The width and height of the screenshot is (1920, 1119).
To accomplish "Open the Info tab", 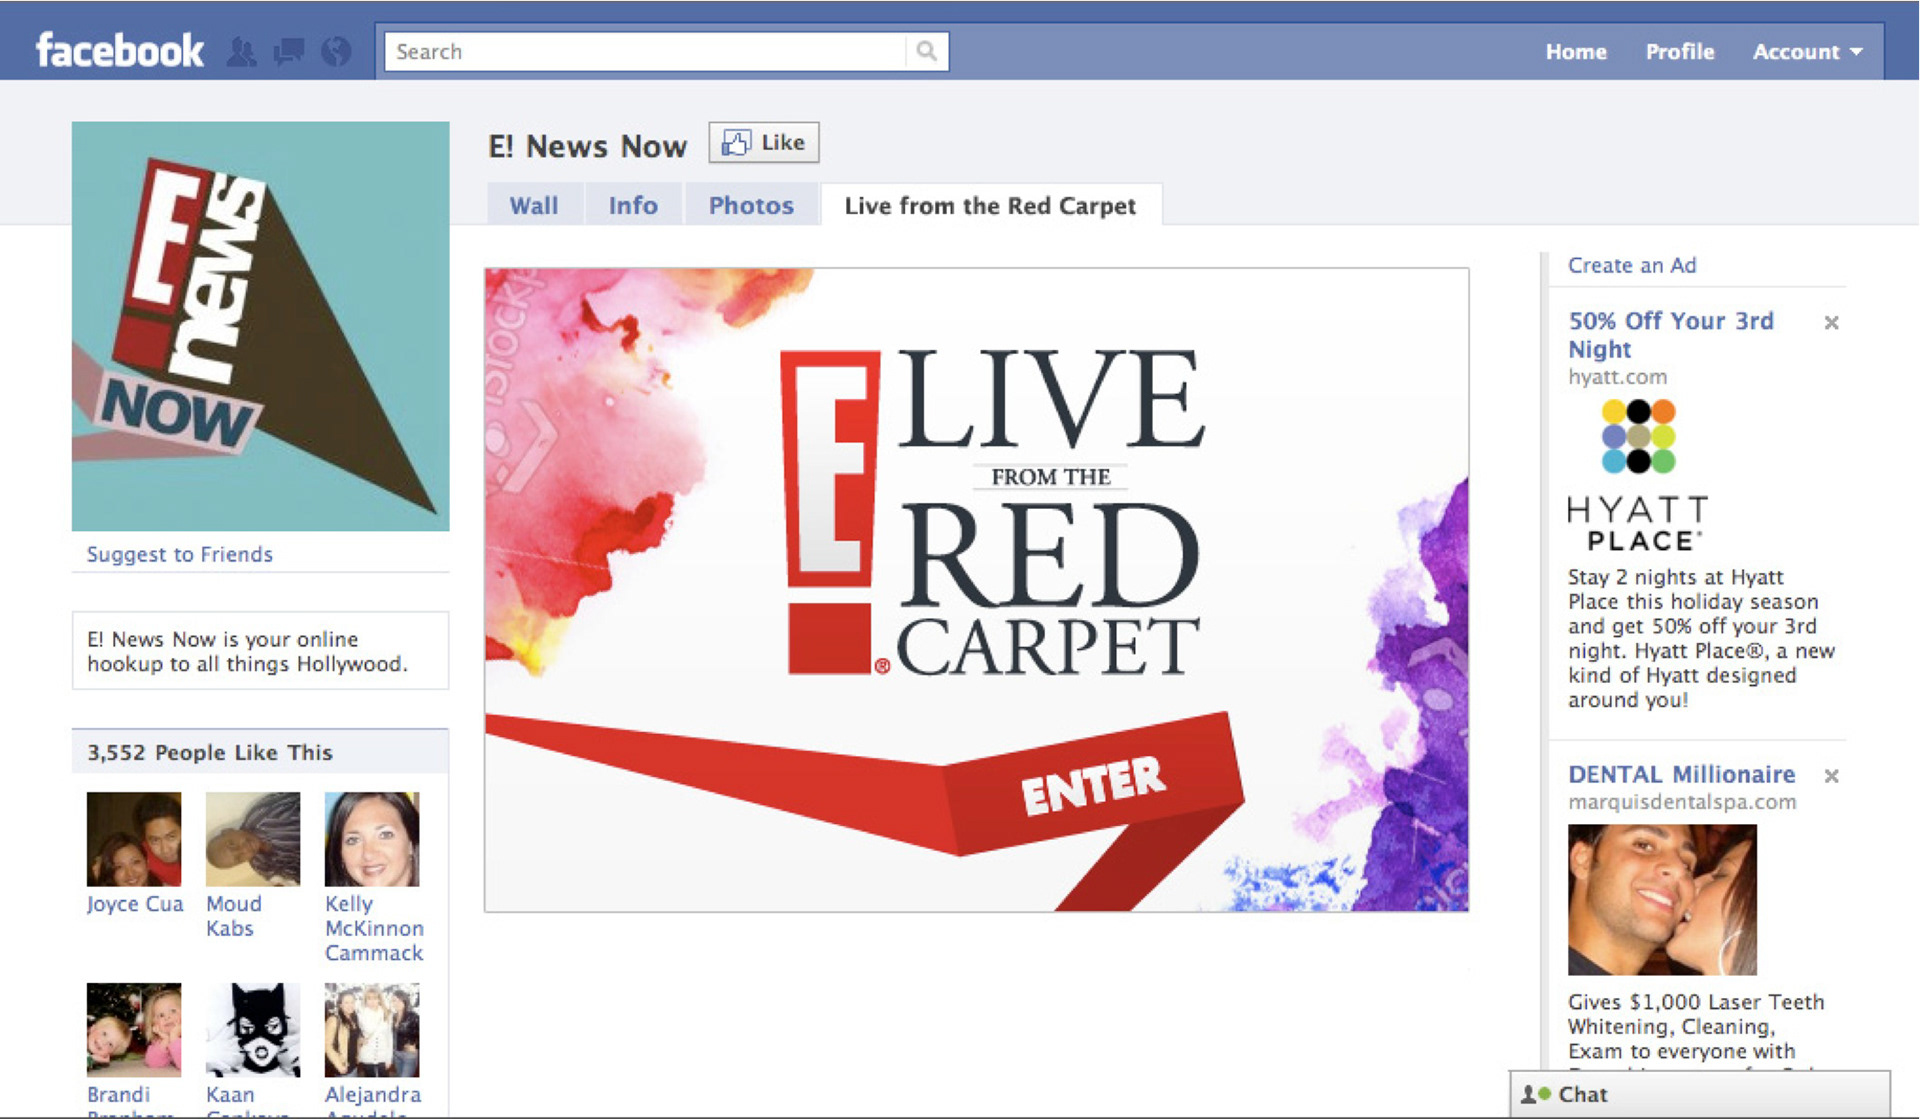I will 633,205.
